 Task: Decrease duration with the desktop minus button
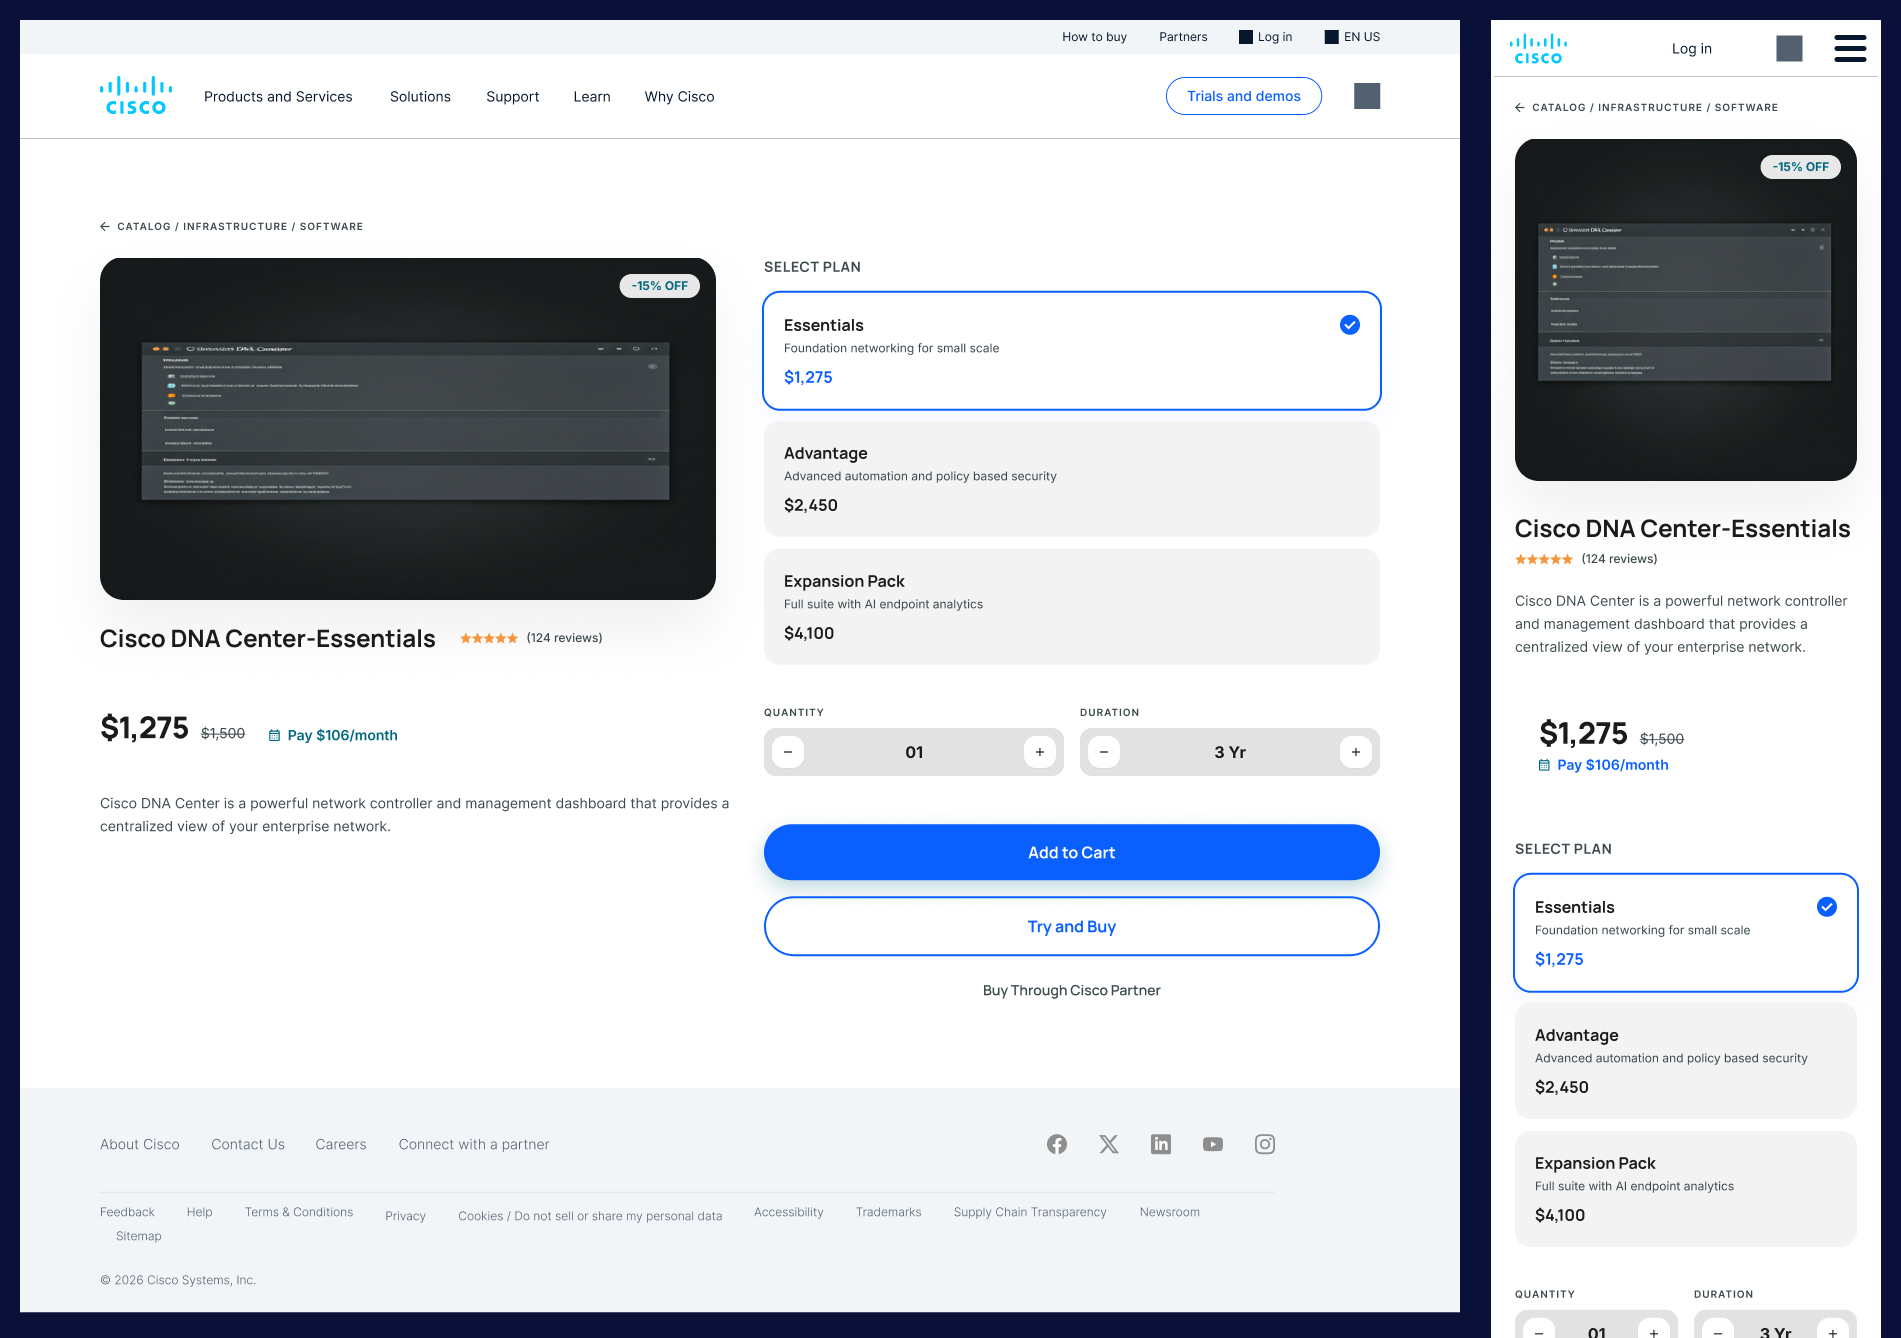[x=1104, y=752]
